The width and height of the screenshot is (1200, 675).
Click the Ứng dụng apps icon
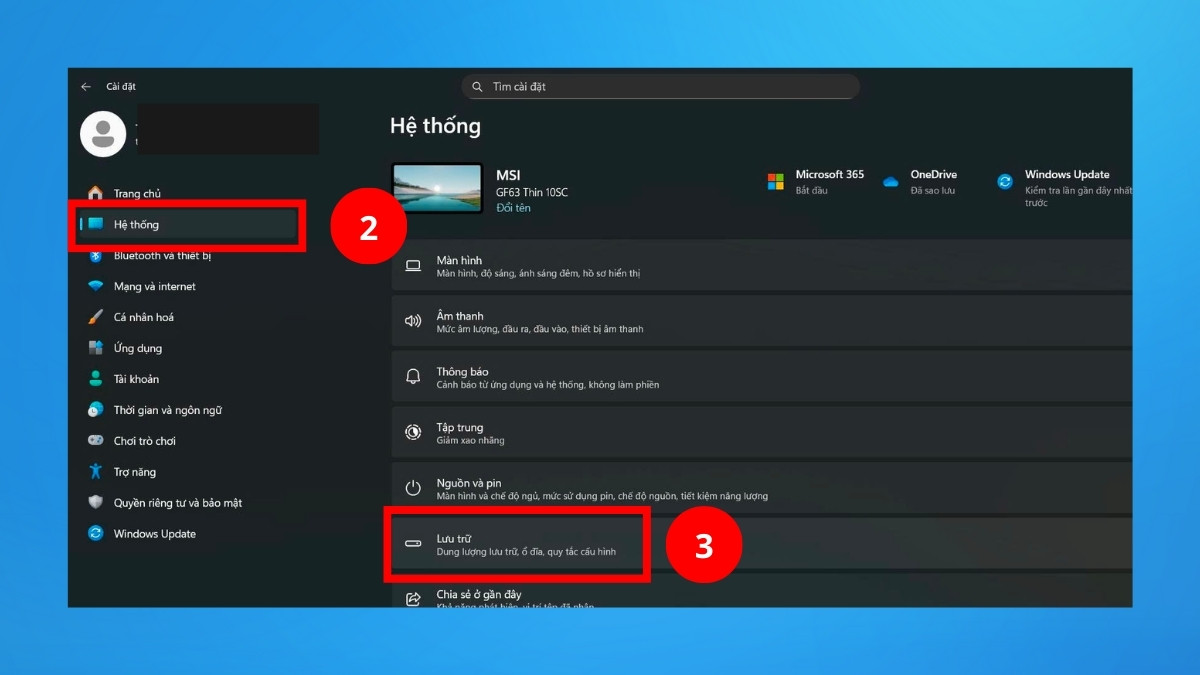[x=95, y=348]
